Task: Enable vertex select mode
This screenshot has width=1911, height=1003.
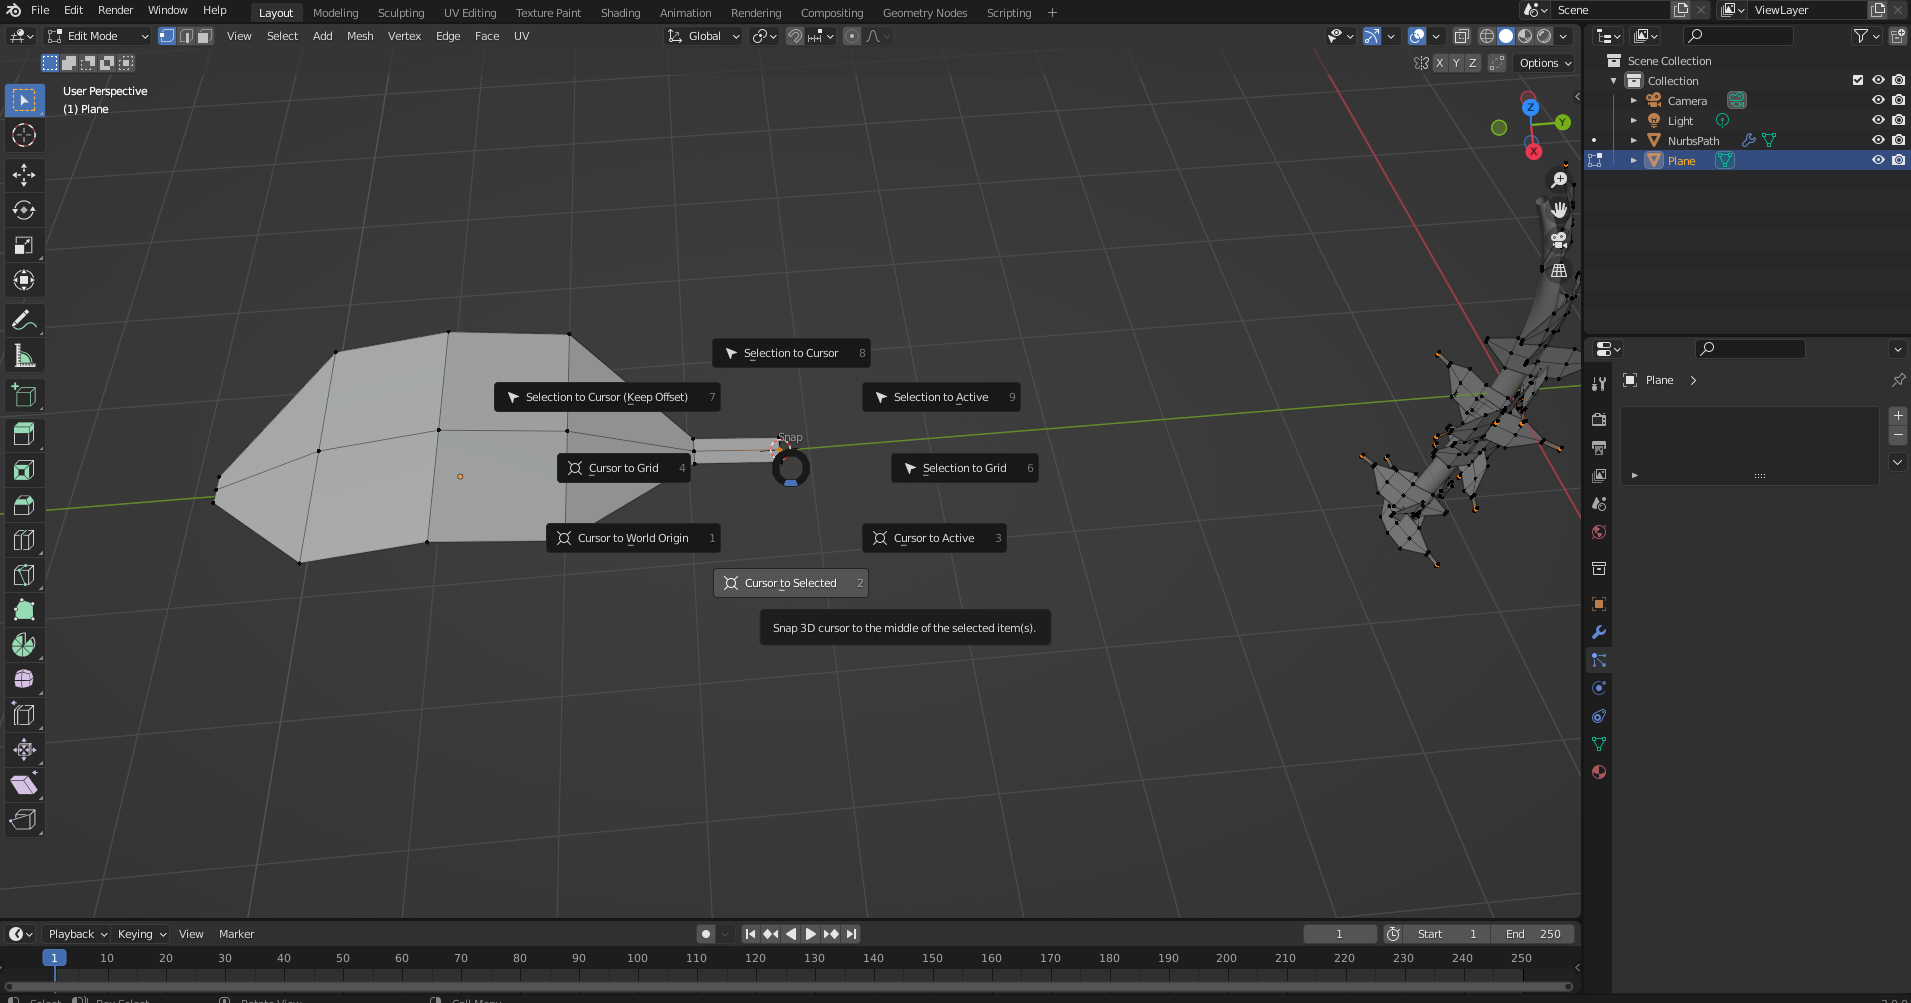Action: (167, 36)
